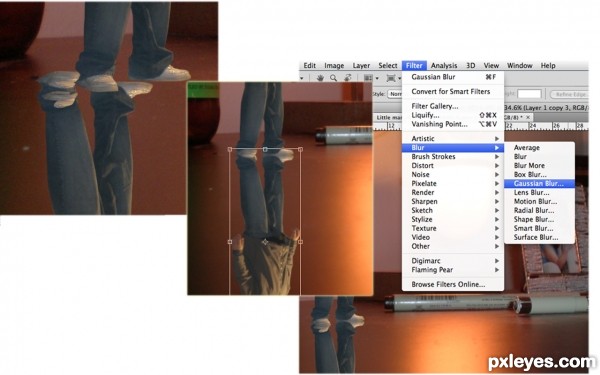600x375 pixels.
Task: Click the Rotate View tool icon
Action: click(x=347, y=78)
